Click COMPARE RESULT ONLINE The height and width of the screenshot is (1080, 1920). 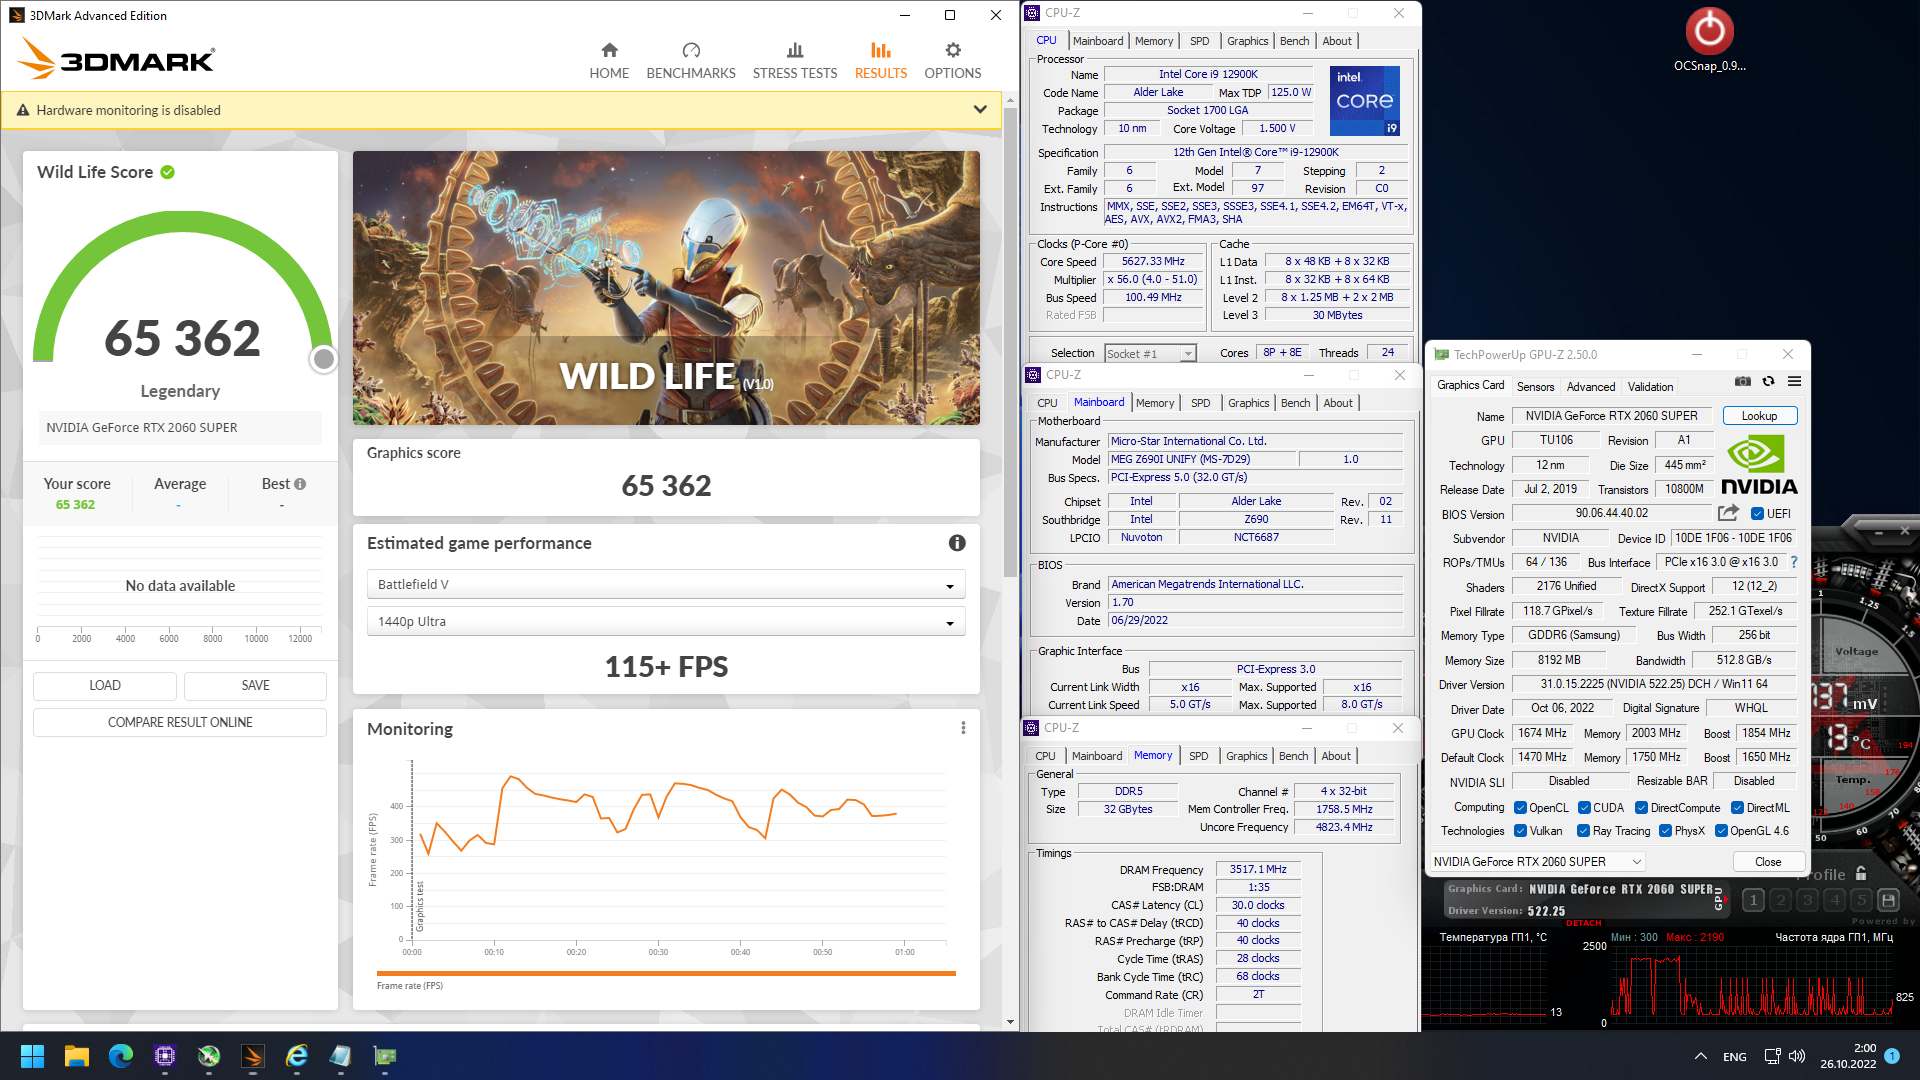click(180, 722)
